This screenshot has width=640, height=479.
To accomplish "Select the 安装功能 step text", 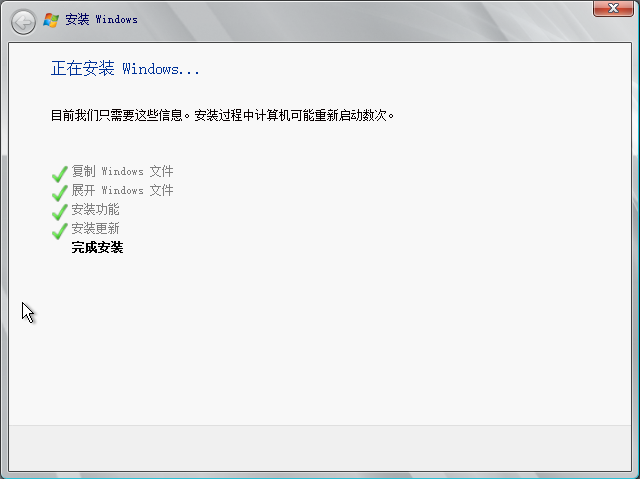I will pyautogui.click(x=96, y=209).
